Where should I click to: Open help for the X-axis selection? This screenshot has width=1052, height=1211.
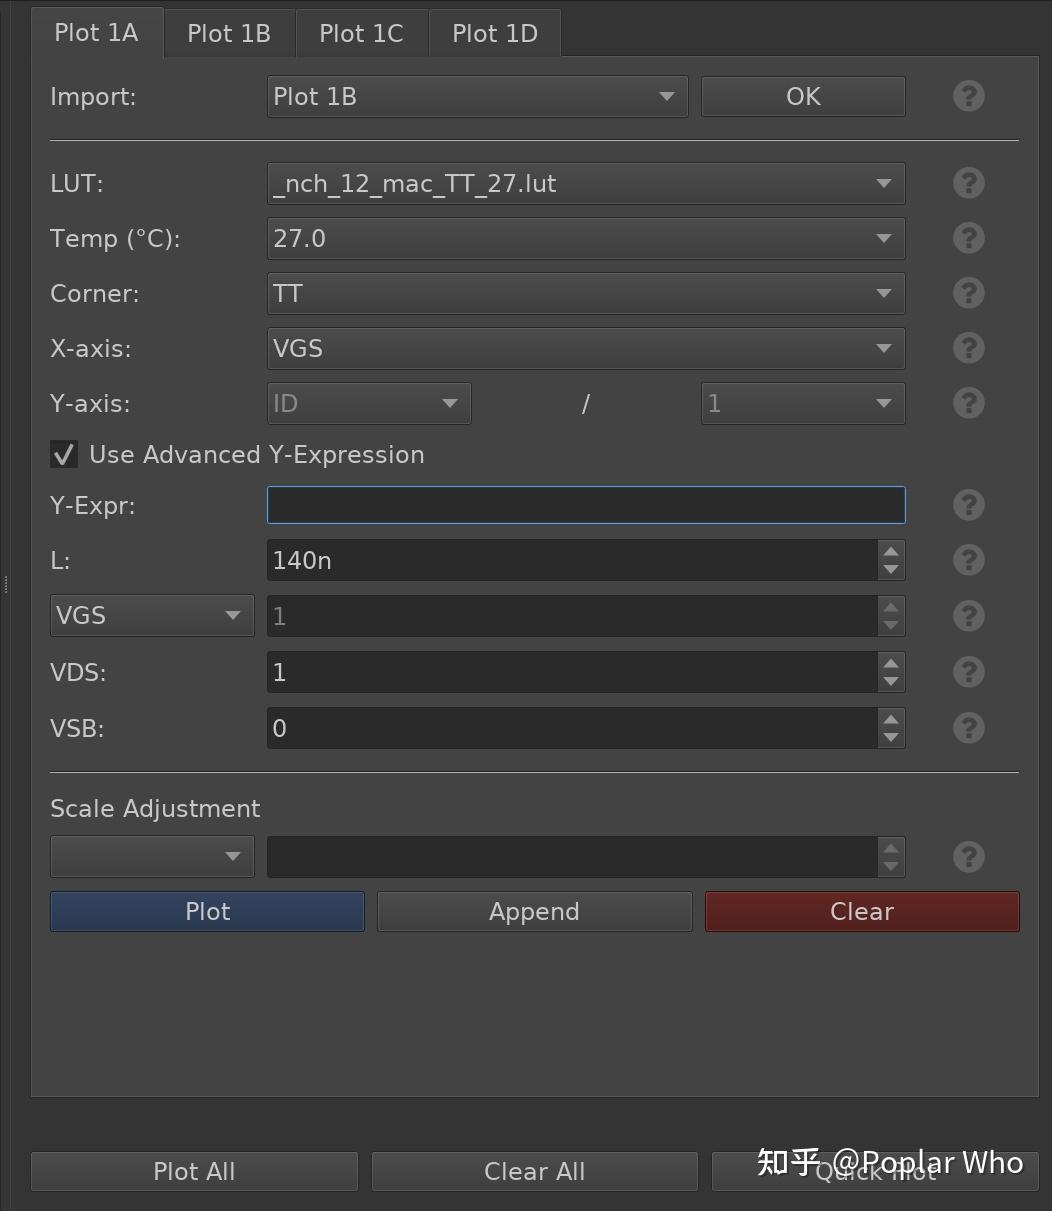967,348
